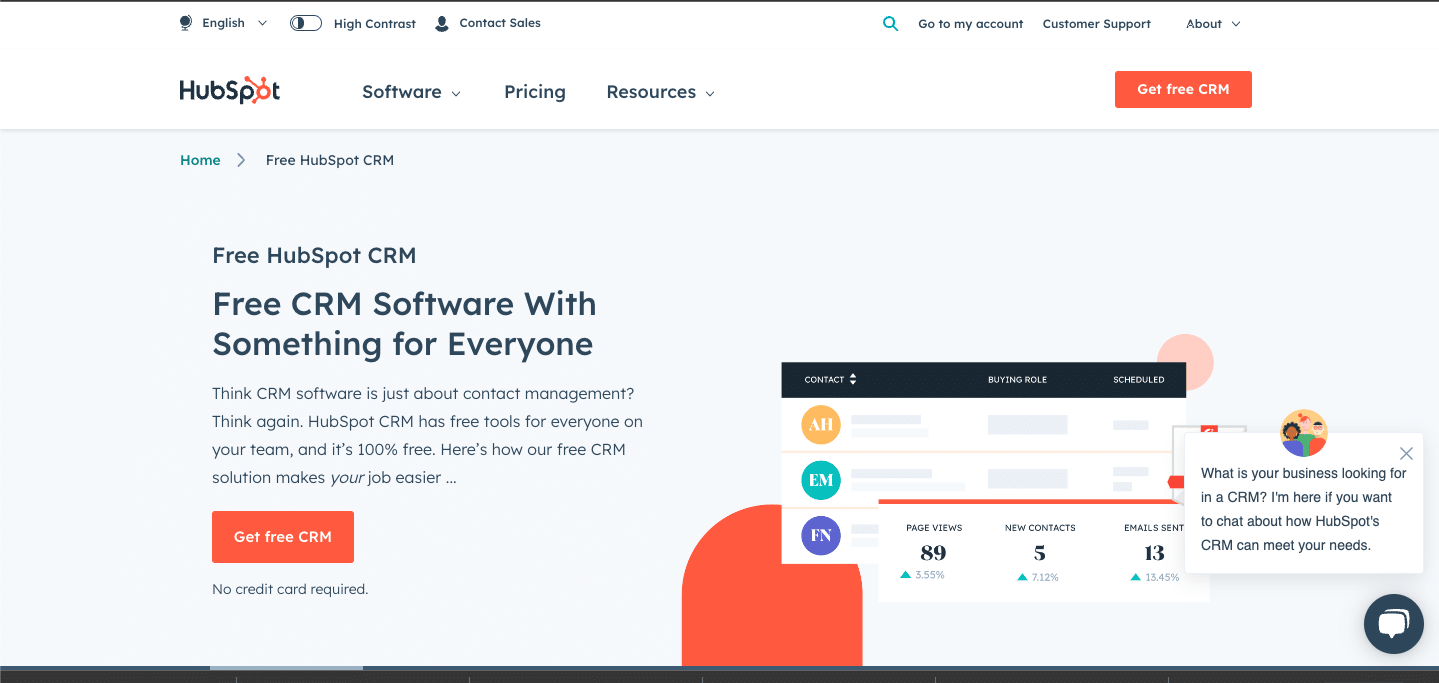Click the Page Views 89 stat
This screenshot has width=1439, height=683.
[933, 551]
